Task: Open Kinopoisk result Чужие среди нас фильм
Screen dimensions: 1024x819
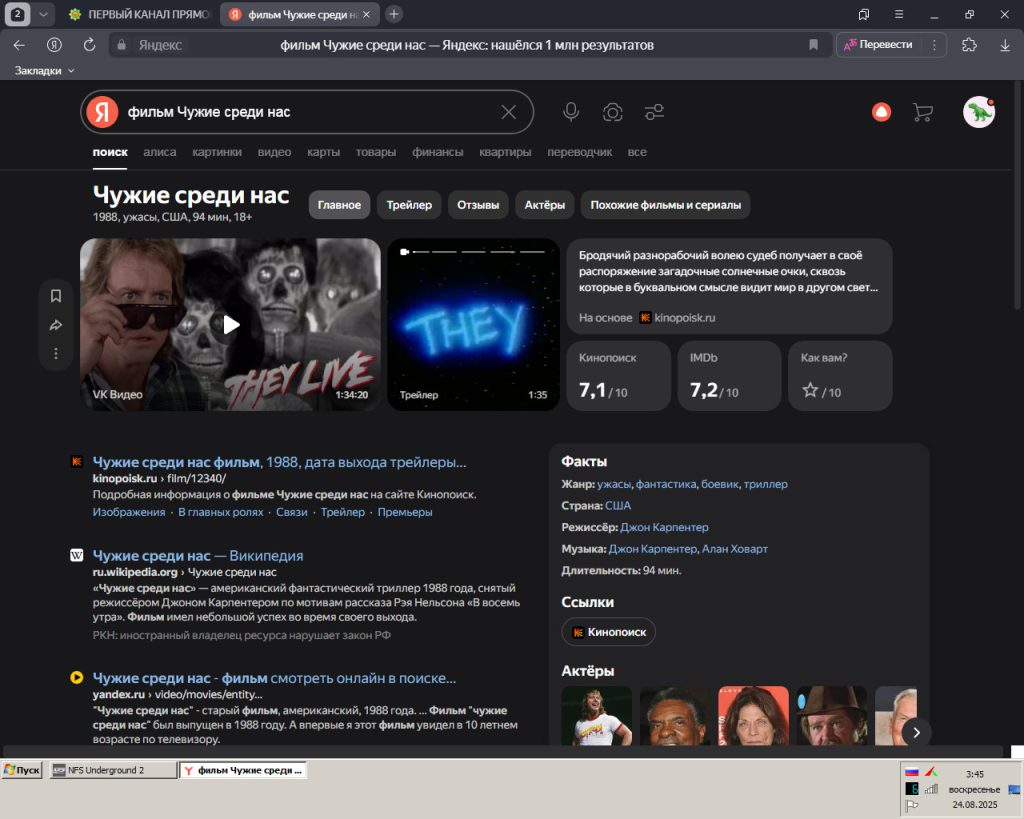Action: click(280, 462)
